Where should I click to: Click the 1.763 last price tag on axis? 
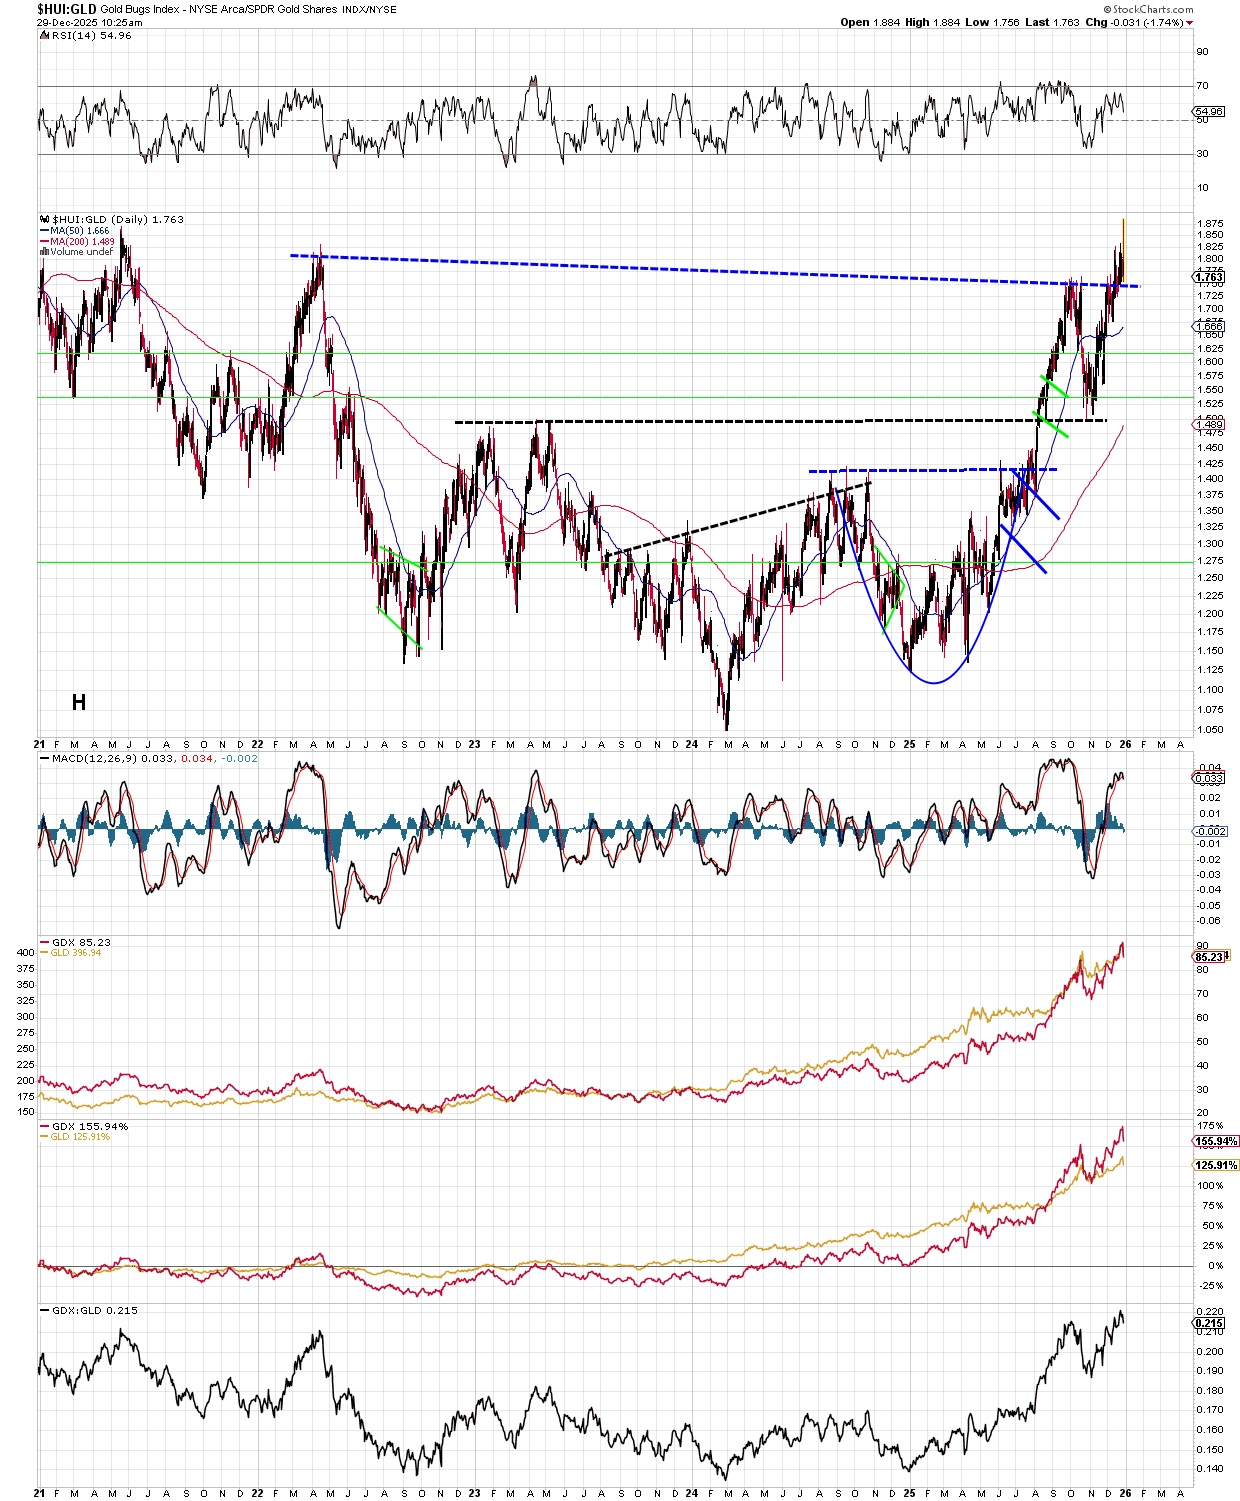1209,277
